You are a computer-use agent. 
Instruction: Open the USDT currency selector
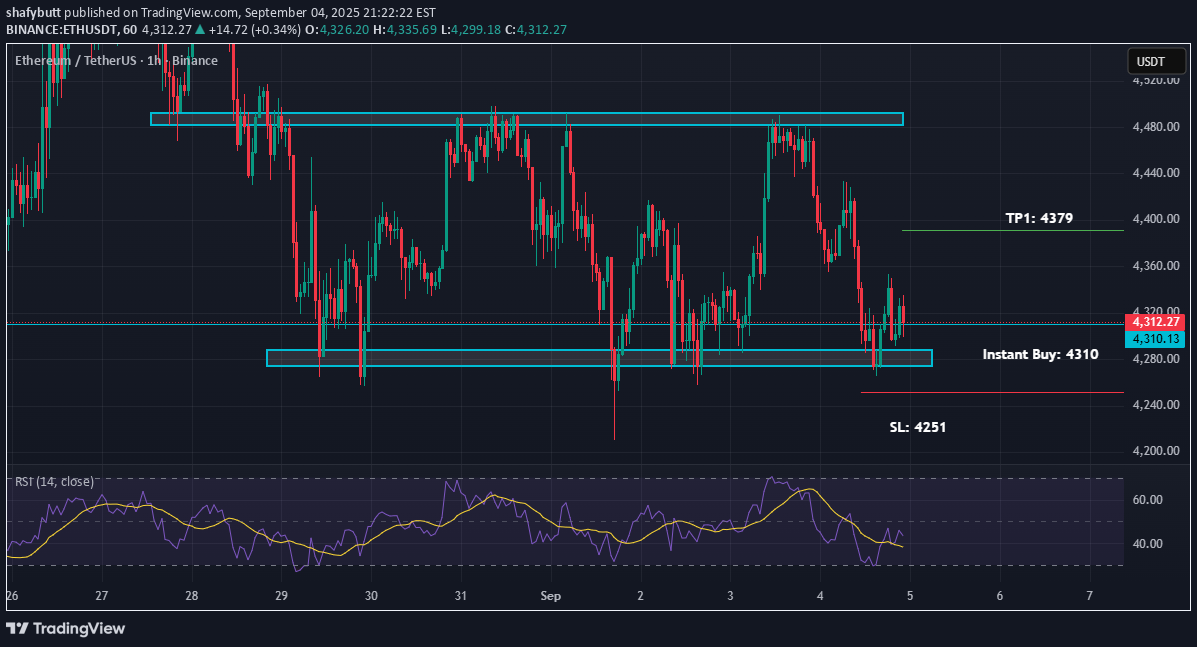(1156, 62)
